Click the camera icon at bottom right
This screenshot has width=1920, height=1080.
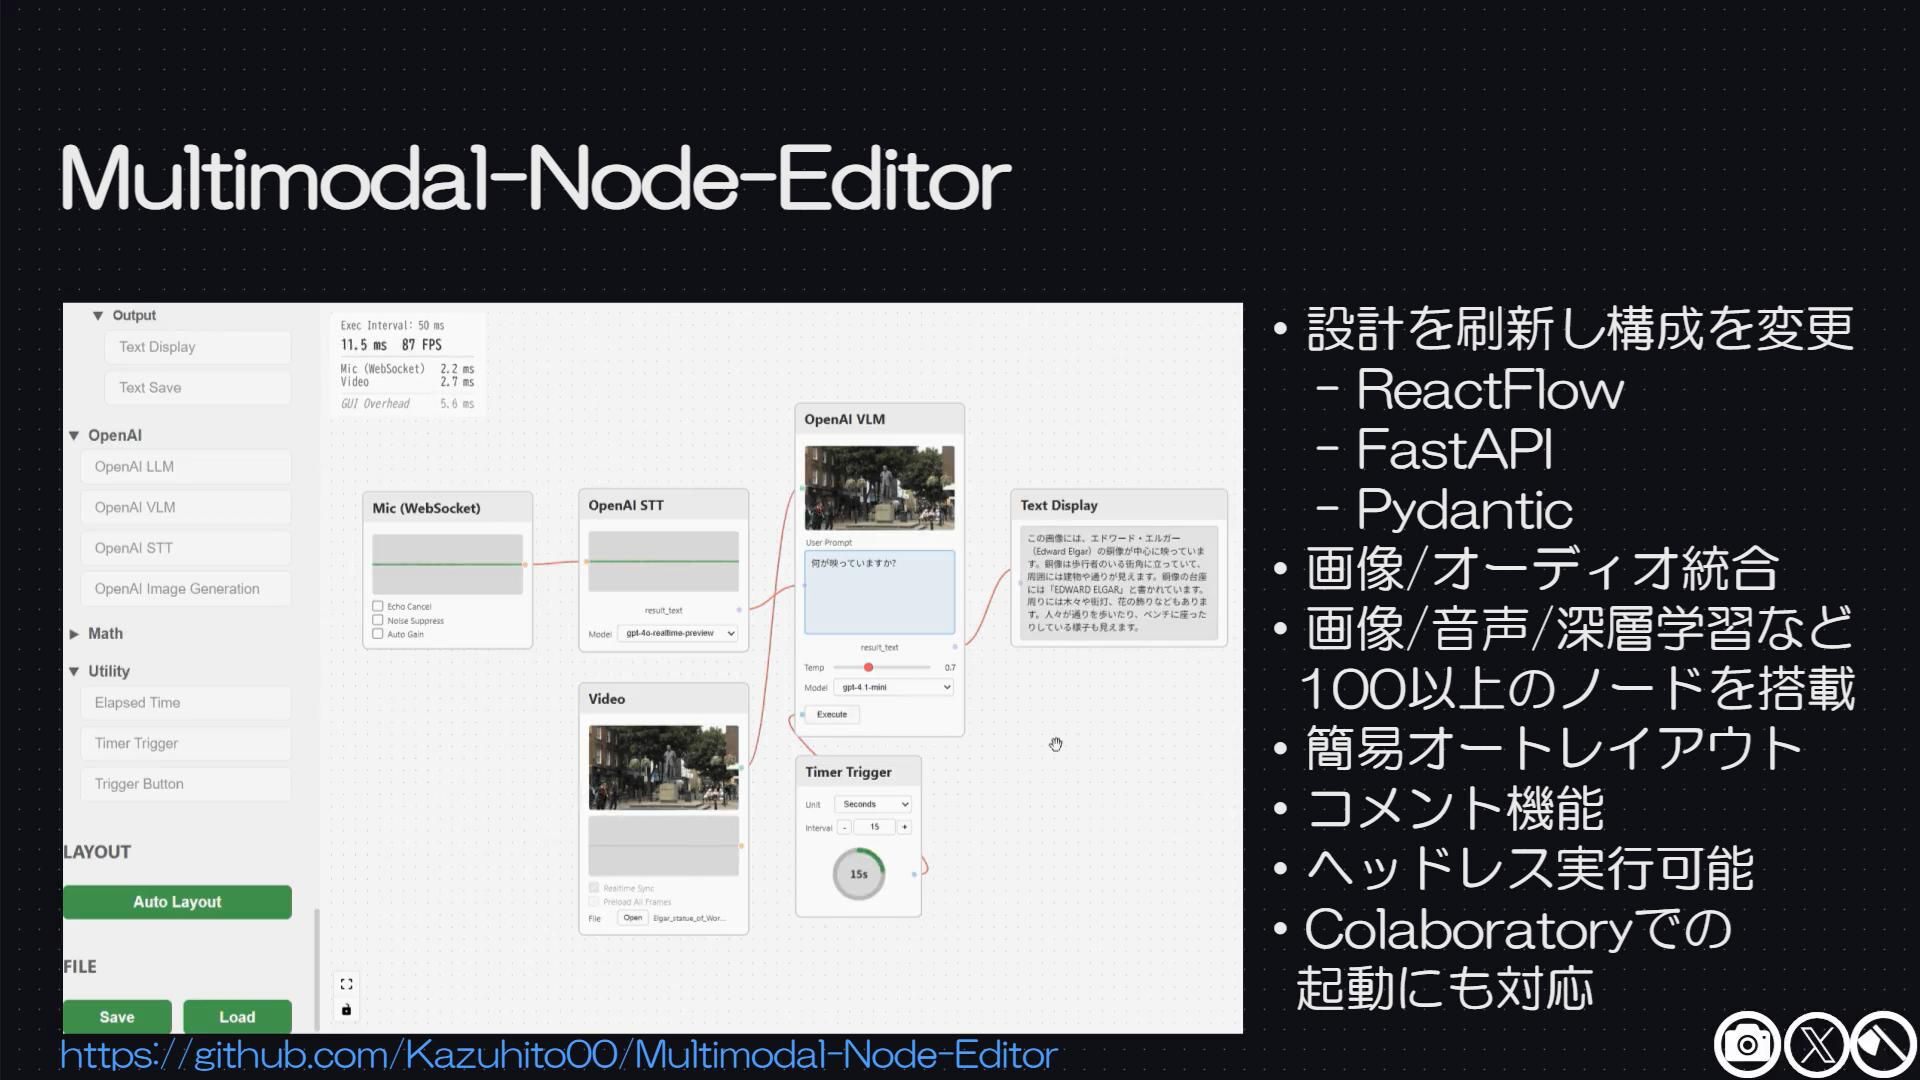[1747, 1045]
